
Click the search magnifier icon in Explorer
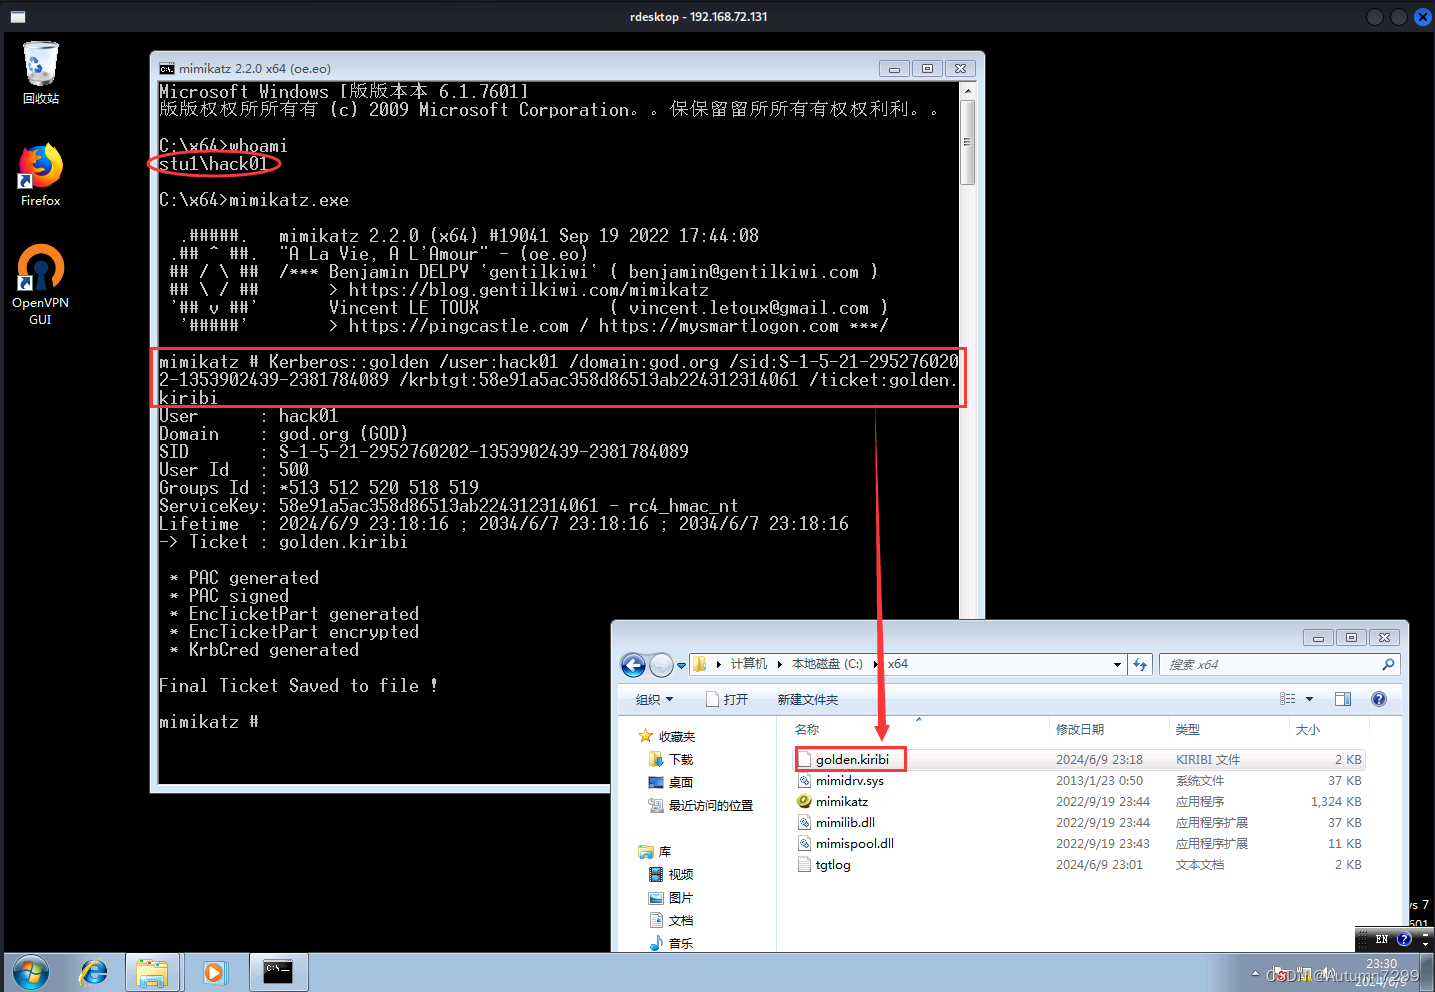click(x=1388, y=665)
